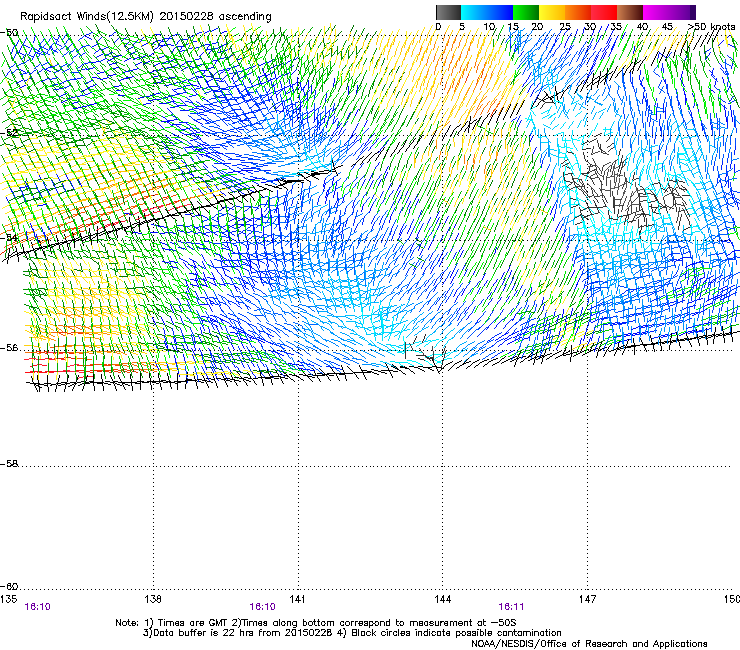This screenshot has width=740, height=650.
Task: Click the '135' longitude axis label
Action: click(x=8, y=599)
